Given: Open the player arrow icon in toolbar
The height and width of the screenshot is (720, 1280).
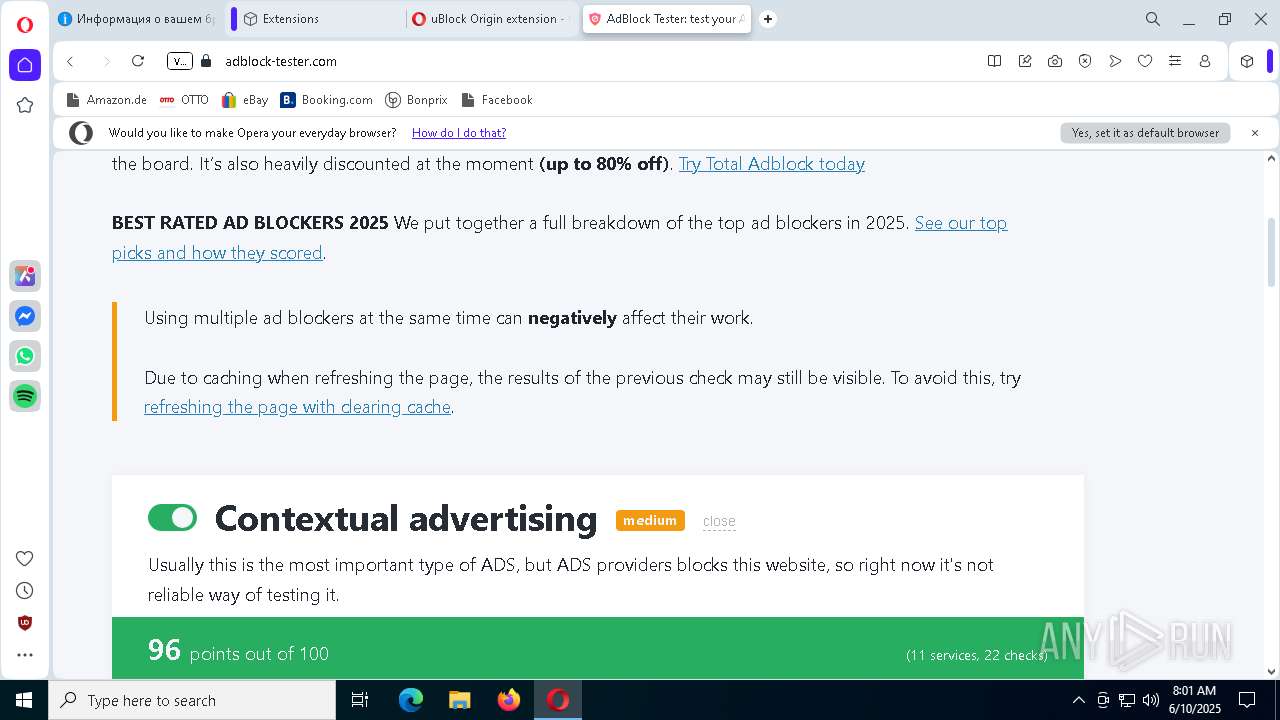Looking at the screenshot, I should coord(1115,61).
